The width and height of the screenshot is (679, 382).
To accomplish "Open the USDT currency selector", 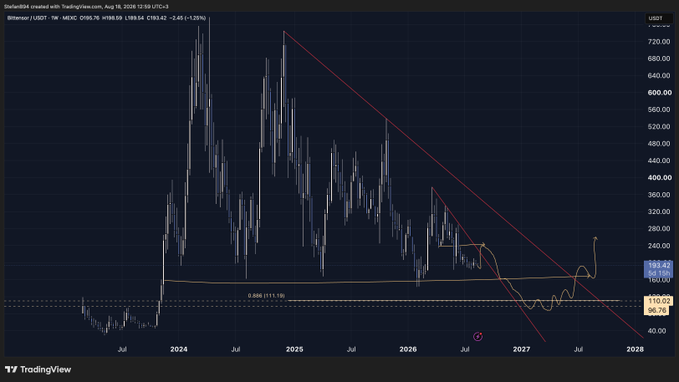I will tap(659, 18).
